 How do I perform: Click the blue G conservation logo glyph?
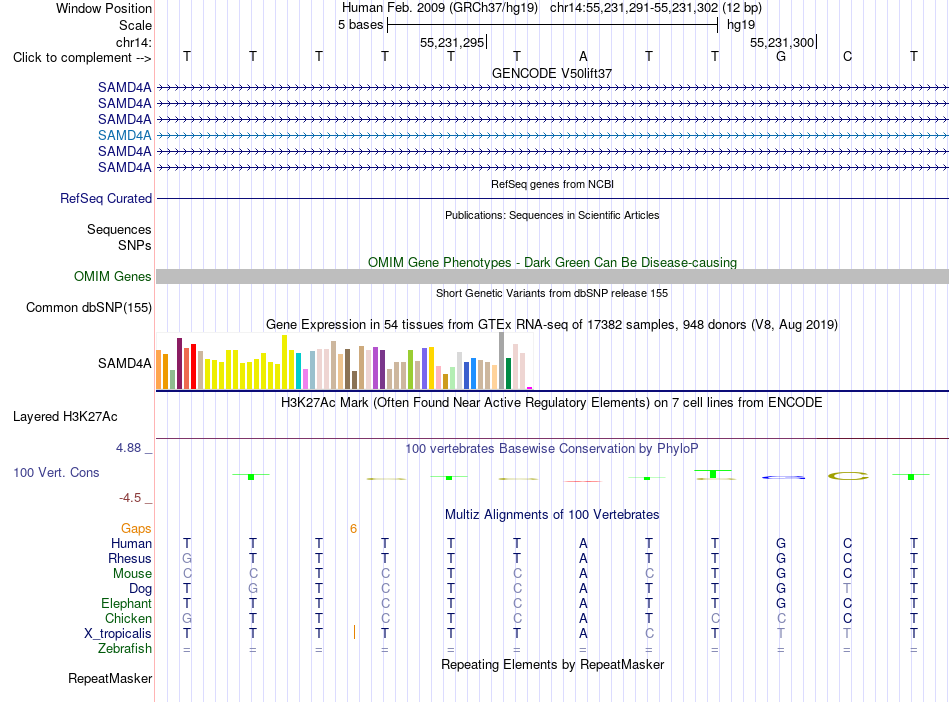[x=783, y=477]
